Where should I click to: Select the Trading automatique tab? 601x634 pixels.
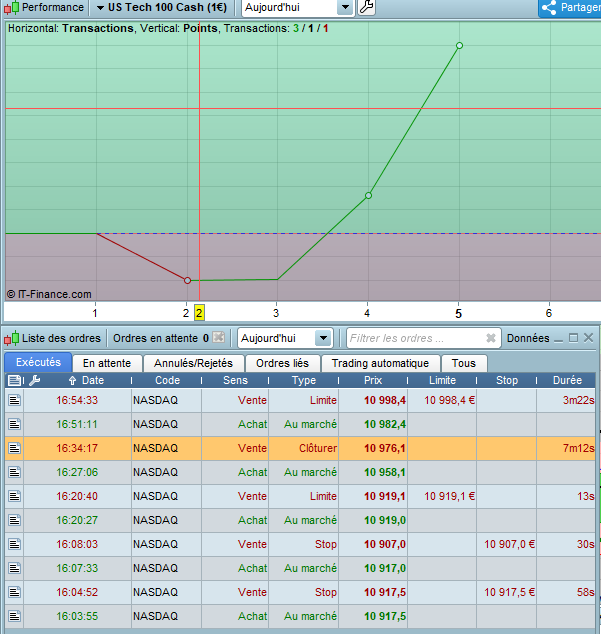[380, 363]
